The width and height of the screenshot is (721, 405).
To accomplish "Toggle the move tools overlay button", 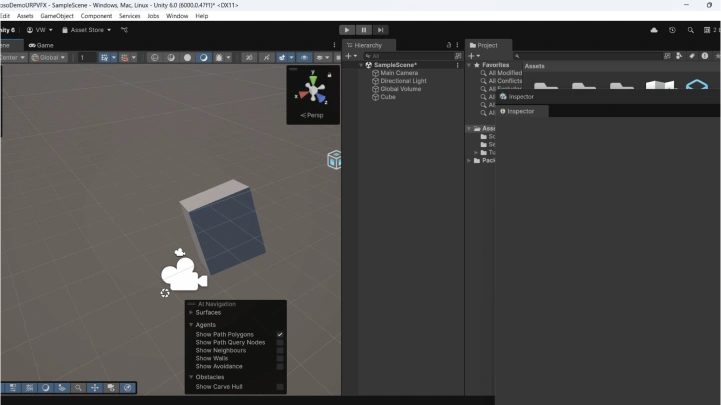I will pyautogui.click(x=95, y=388).
